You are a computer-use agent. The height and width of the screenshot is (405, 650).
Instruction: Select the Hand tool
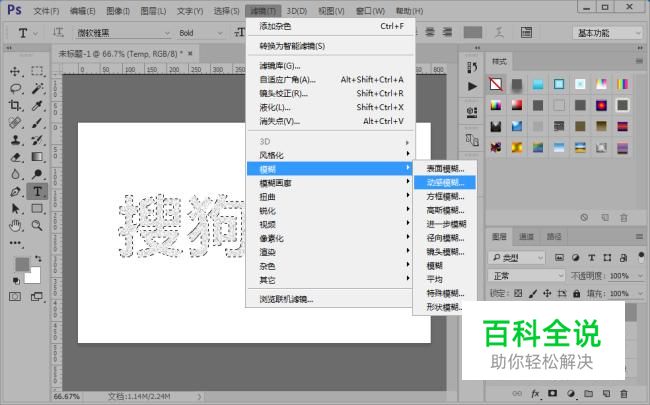15,226
